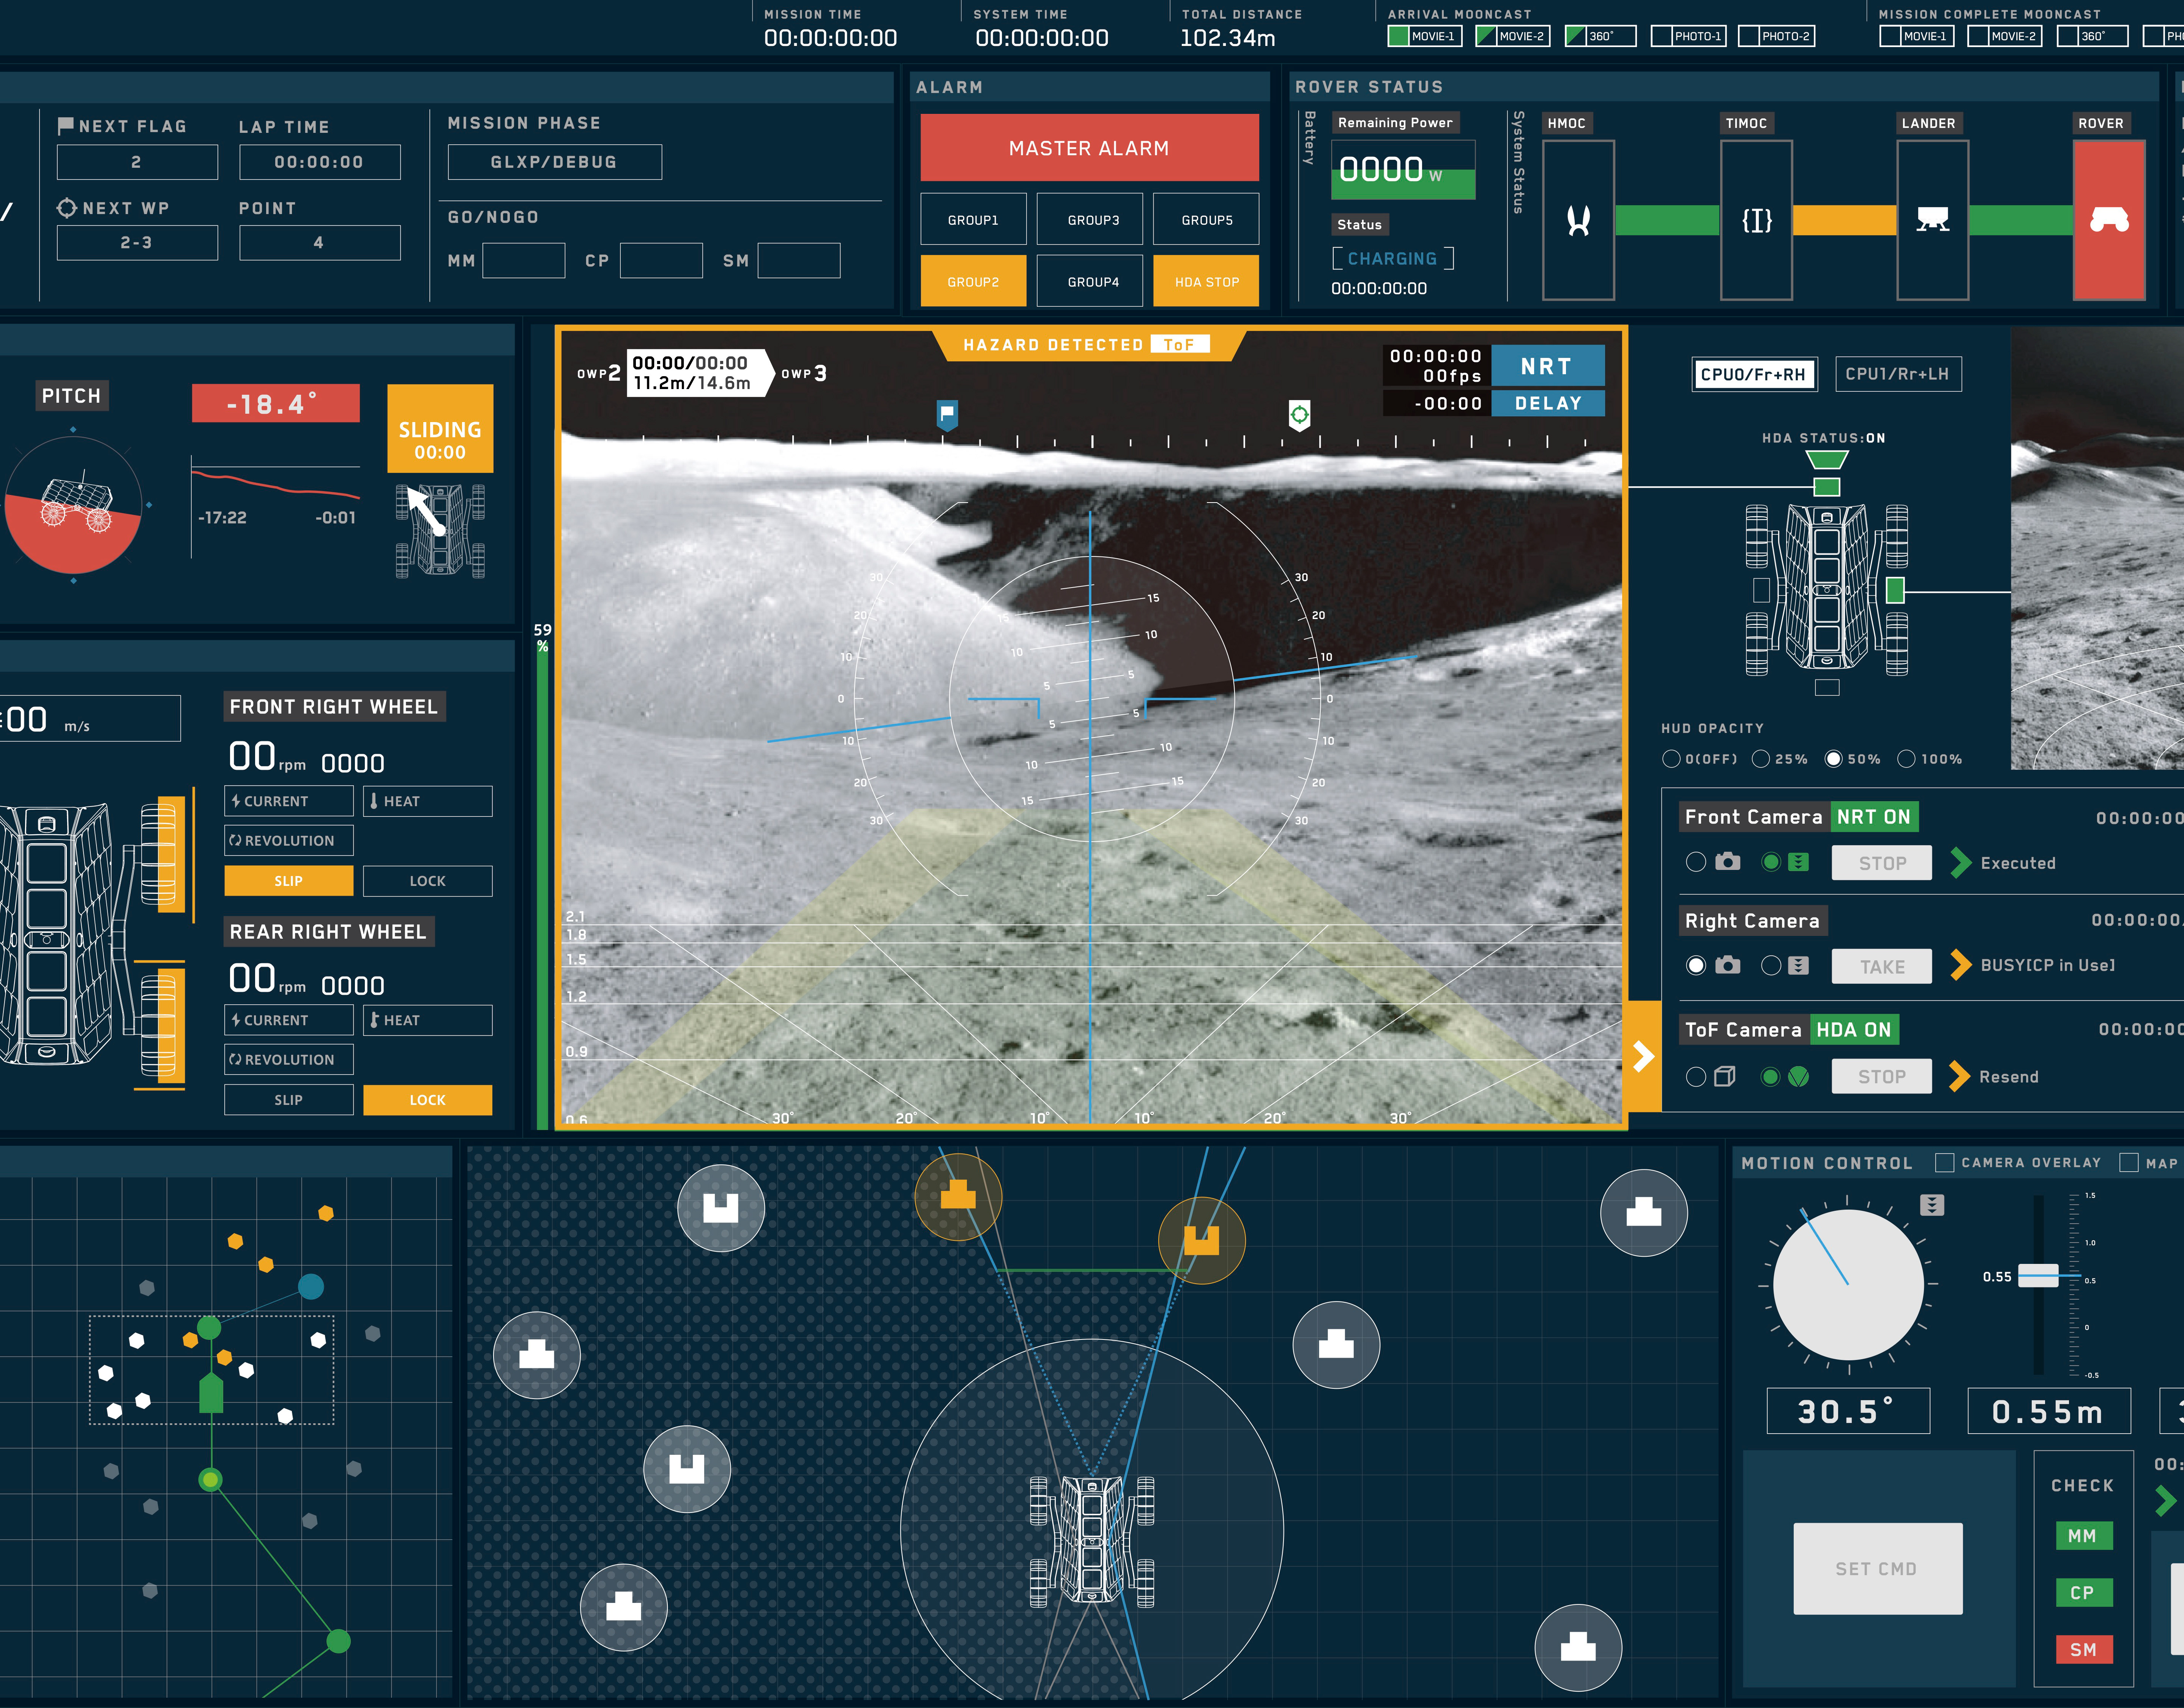
Task: Select Front Camera video mode film icon
Action: pyautogui.click(x=1798, y=862)
